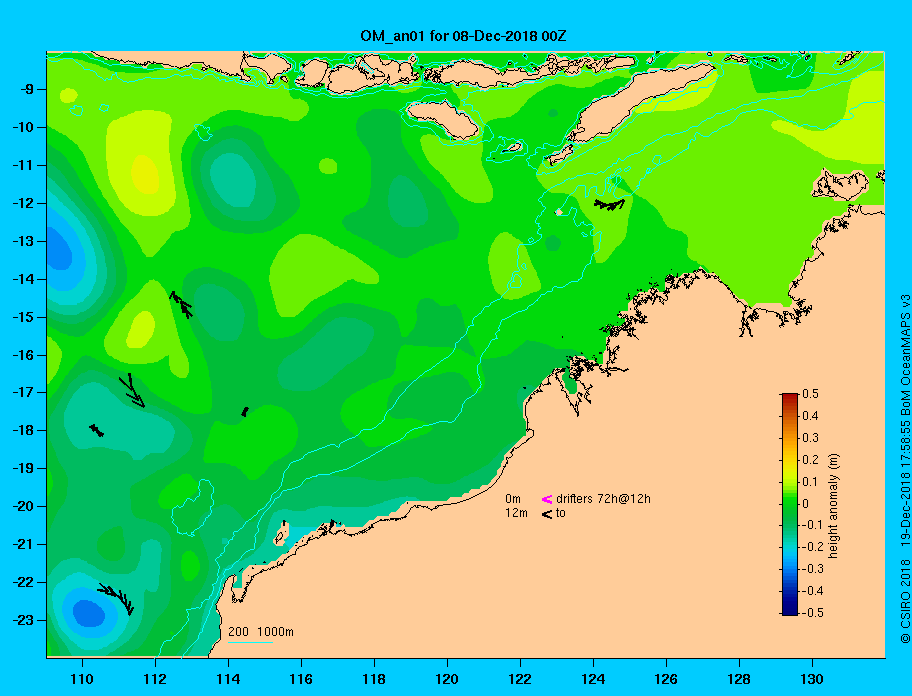912x696 pixels.
Task: Click colorbar tick label '0.3'
Action: point(810,438)
